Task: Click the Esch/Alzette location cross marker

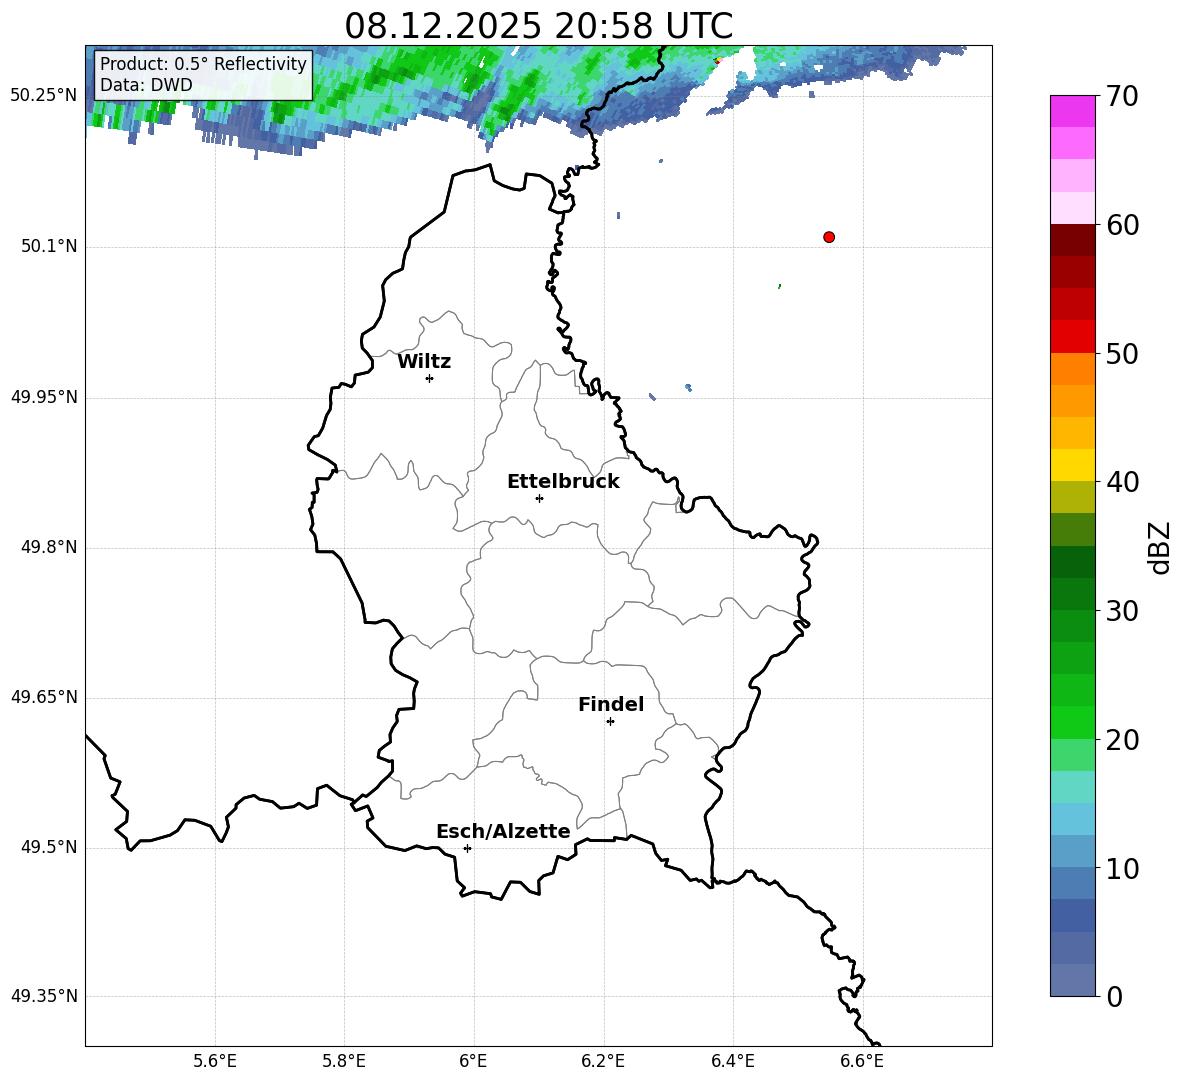Action: [x=467, y=848]
